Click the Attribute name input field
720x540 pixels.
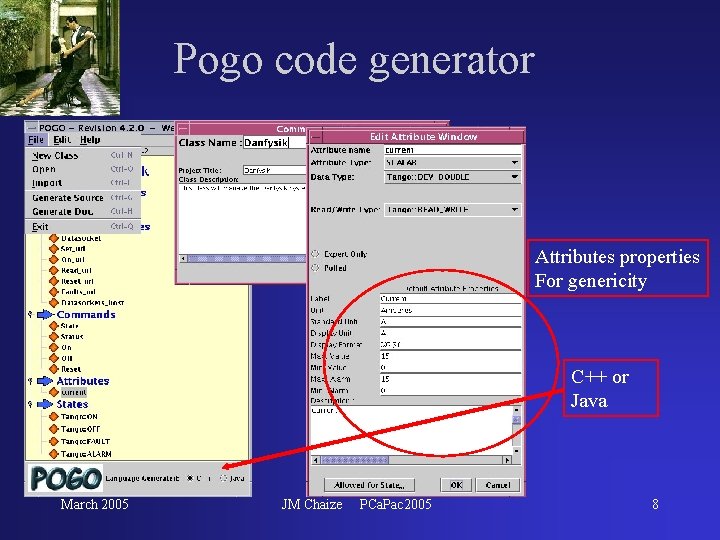[452, 150]
